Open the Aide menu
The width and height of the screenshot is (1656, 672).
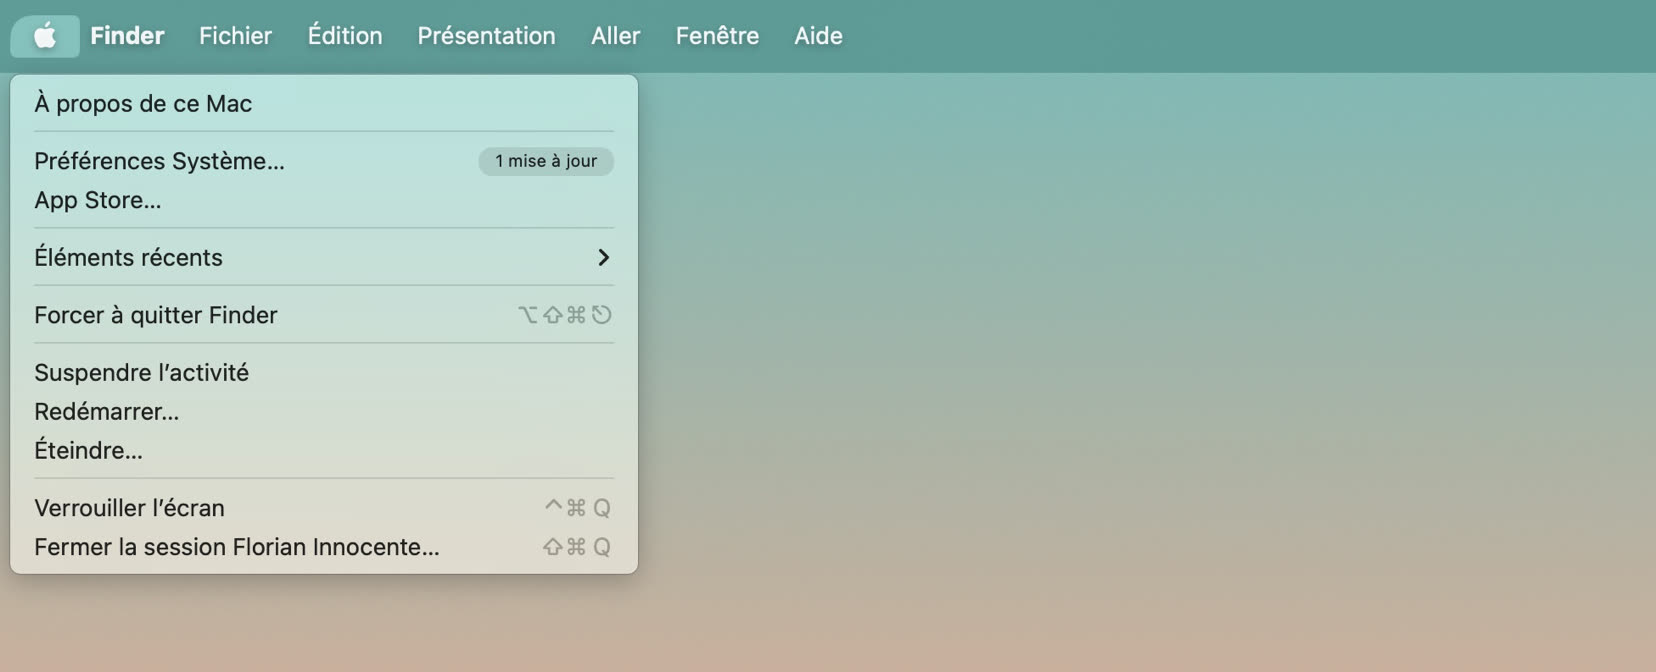[x=818, y=36]
